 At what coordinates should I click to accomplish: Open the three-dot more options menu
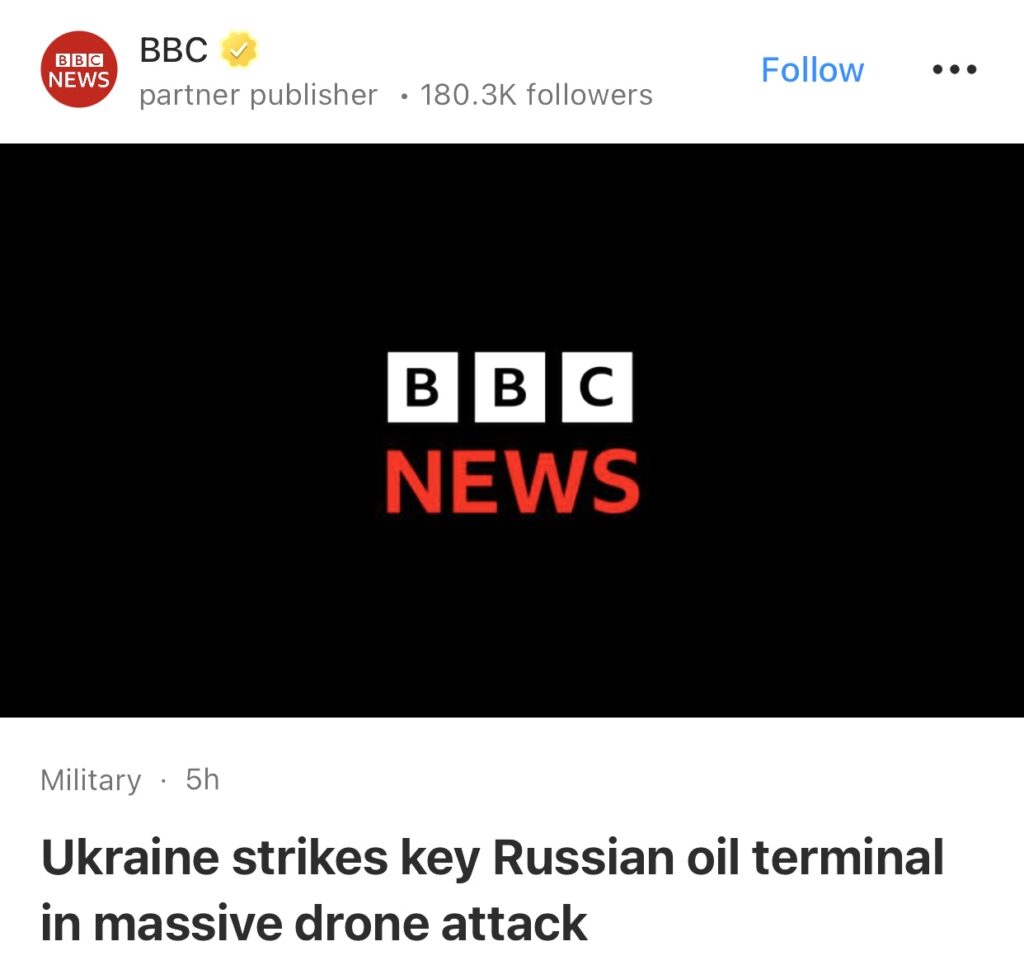click(x=954, y=70)
